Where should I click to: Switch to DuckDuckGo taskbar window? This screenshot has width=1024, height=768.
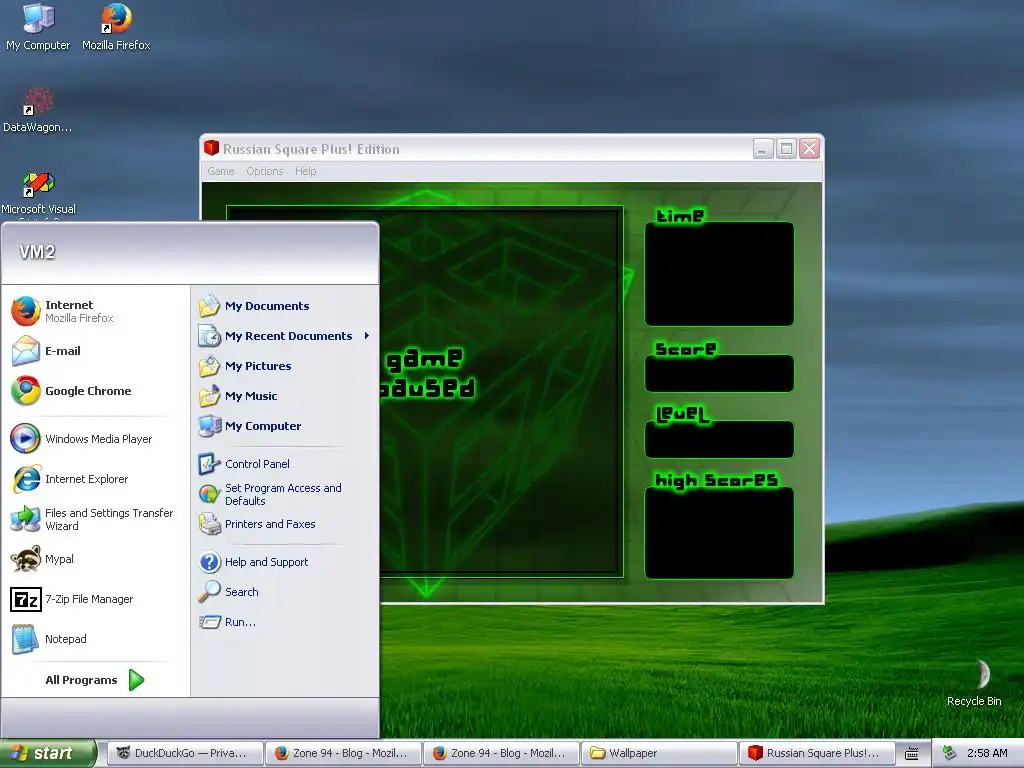tap(184, 753)
